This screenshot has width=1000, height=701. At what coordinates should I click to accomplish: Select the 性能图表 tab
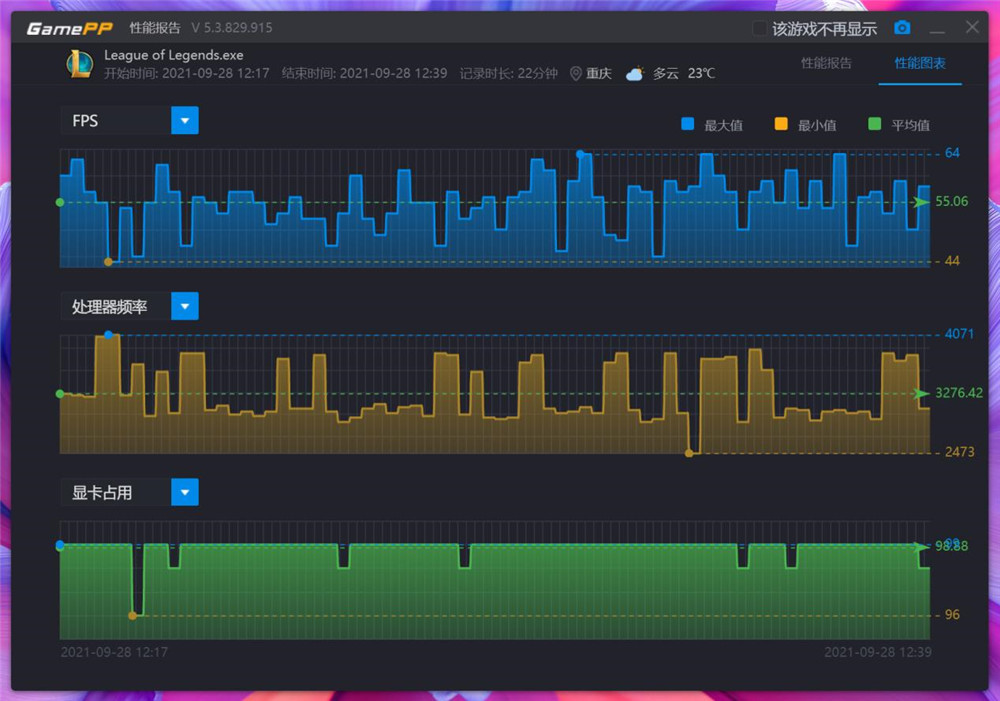920,64
